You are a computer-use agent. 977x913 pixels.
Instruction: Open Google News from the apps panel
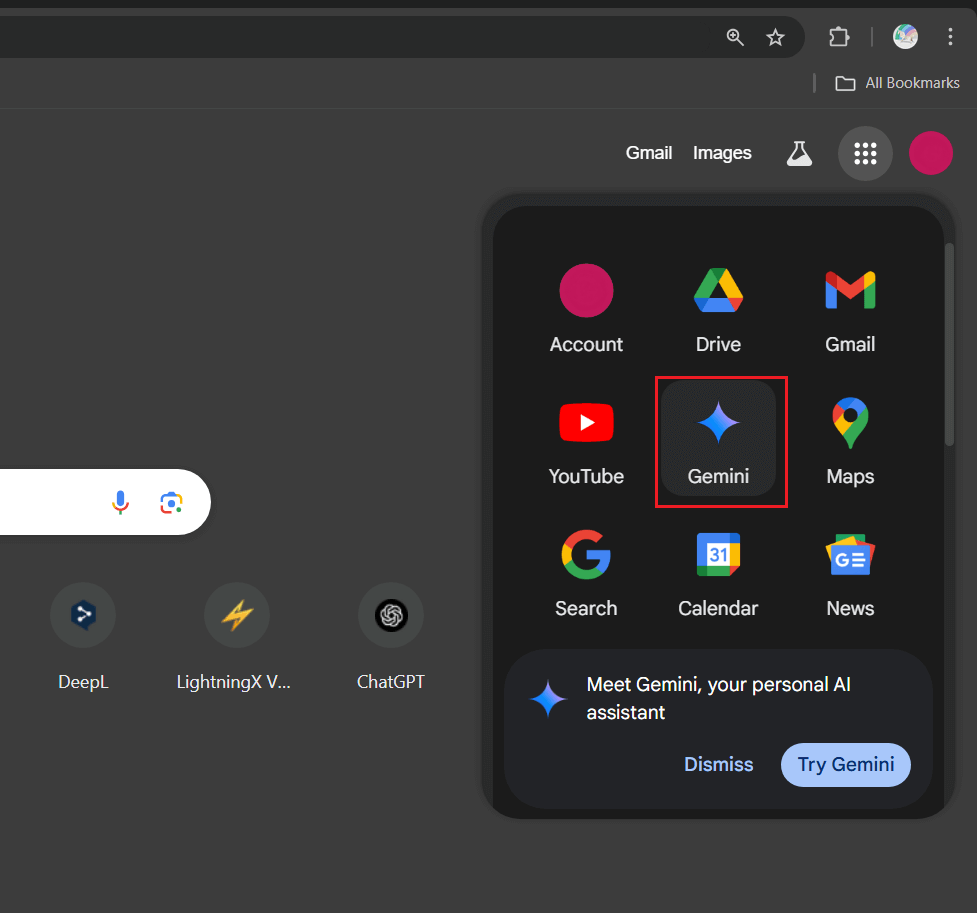(x=850, y=573)
